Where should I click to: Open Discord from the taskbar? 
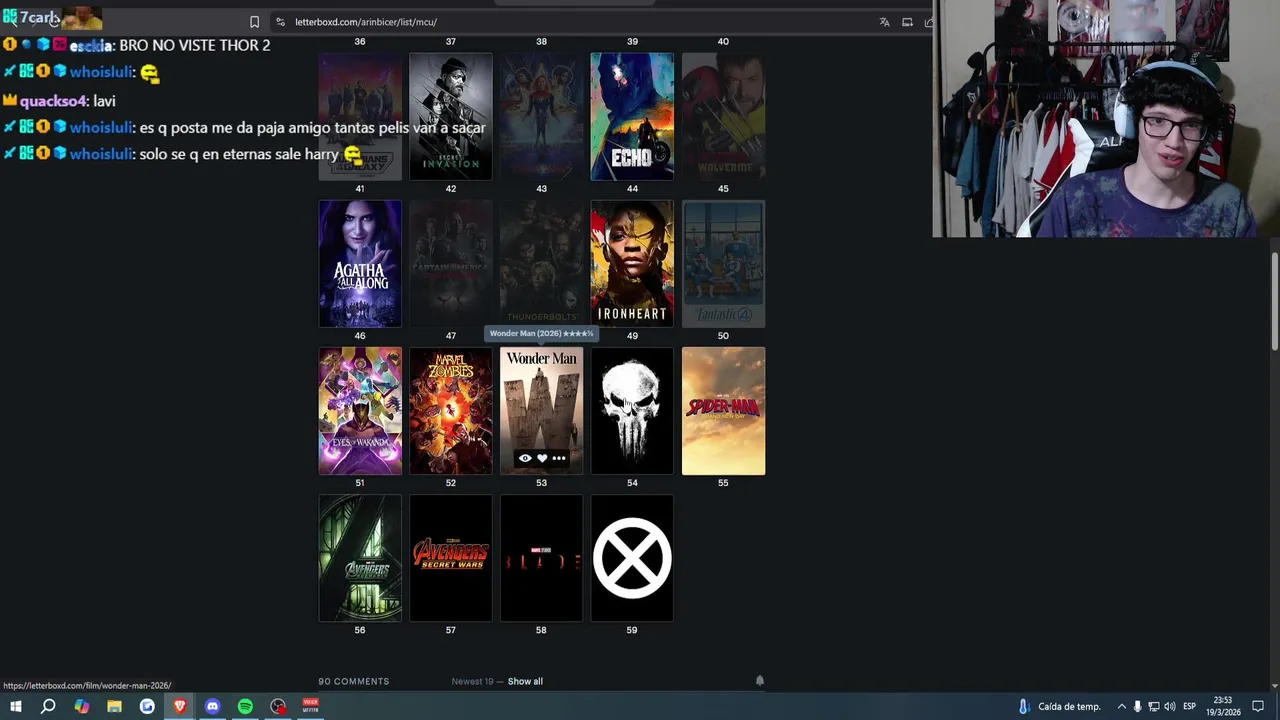click(212, 706)
